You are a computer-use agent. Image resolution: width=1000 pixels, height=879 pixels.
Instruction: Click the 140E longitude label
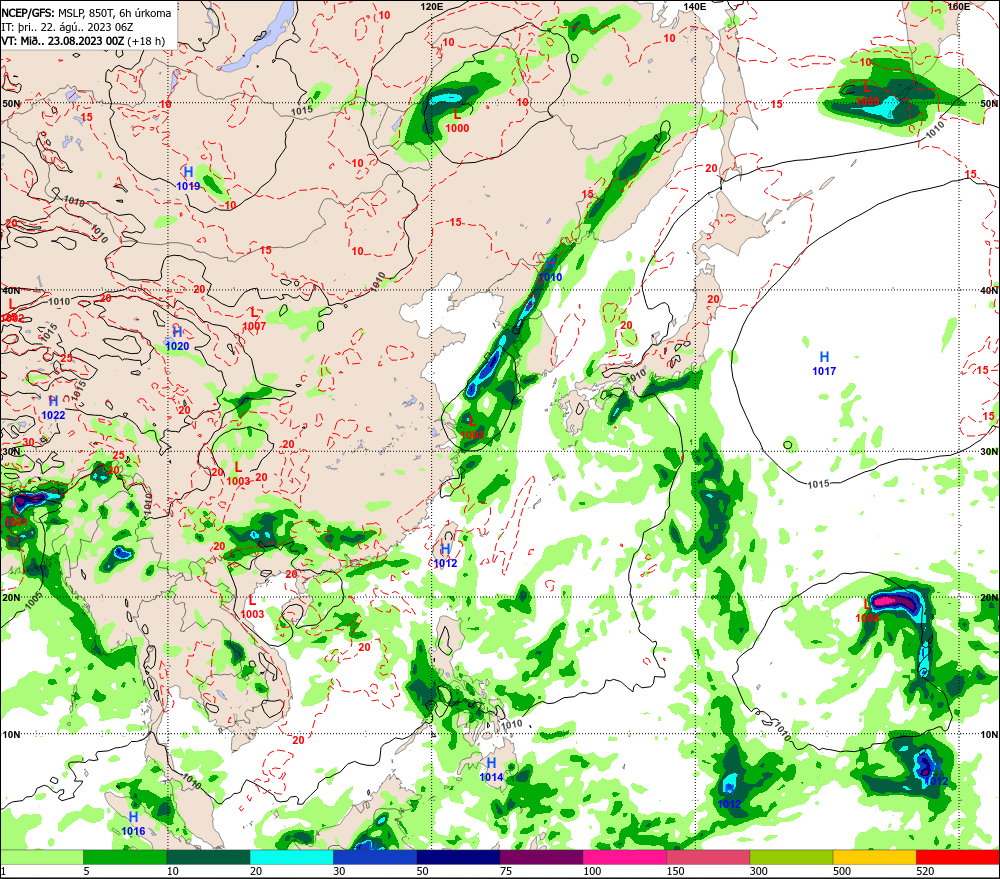[x=695, y=6]
